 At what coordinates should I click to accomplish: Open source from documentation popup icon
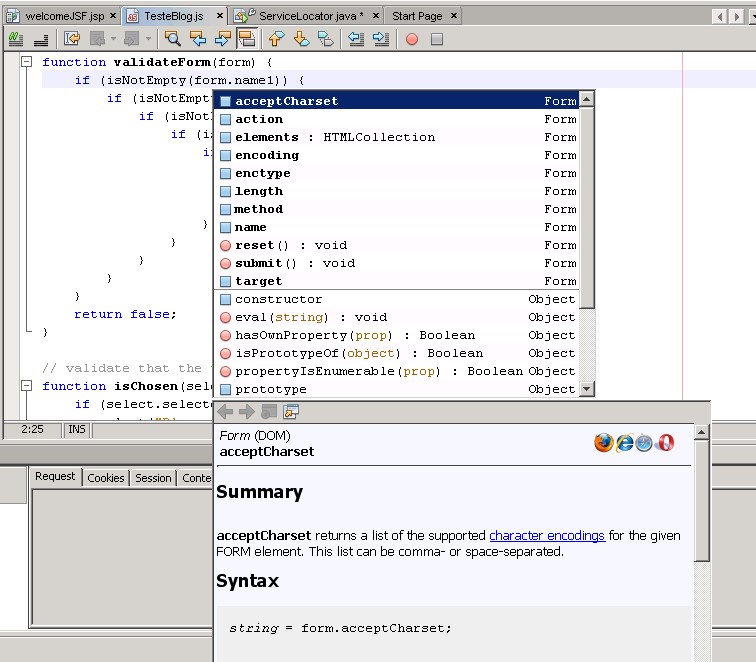(x=291, y=411)
